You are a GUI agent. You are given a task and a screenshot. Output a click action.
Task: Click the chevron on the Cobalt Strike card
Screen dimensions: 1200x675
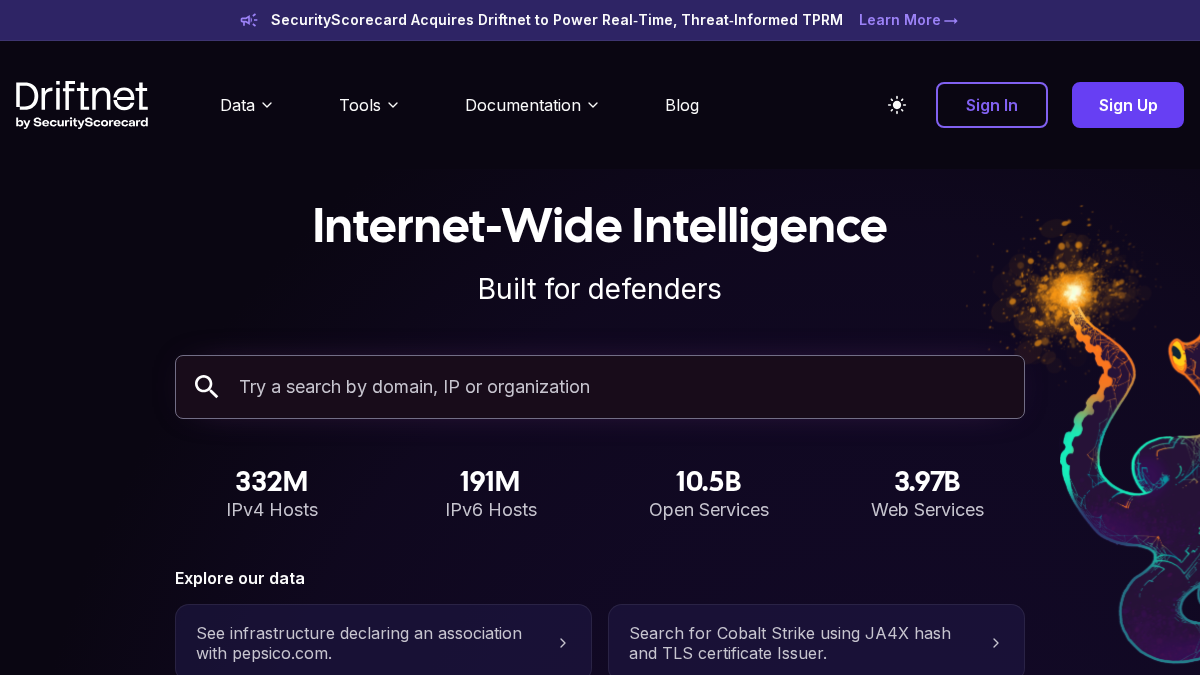[x=996, y=643]
